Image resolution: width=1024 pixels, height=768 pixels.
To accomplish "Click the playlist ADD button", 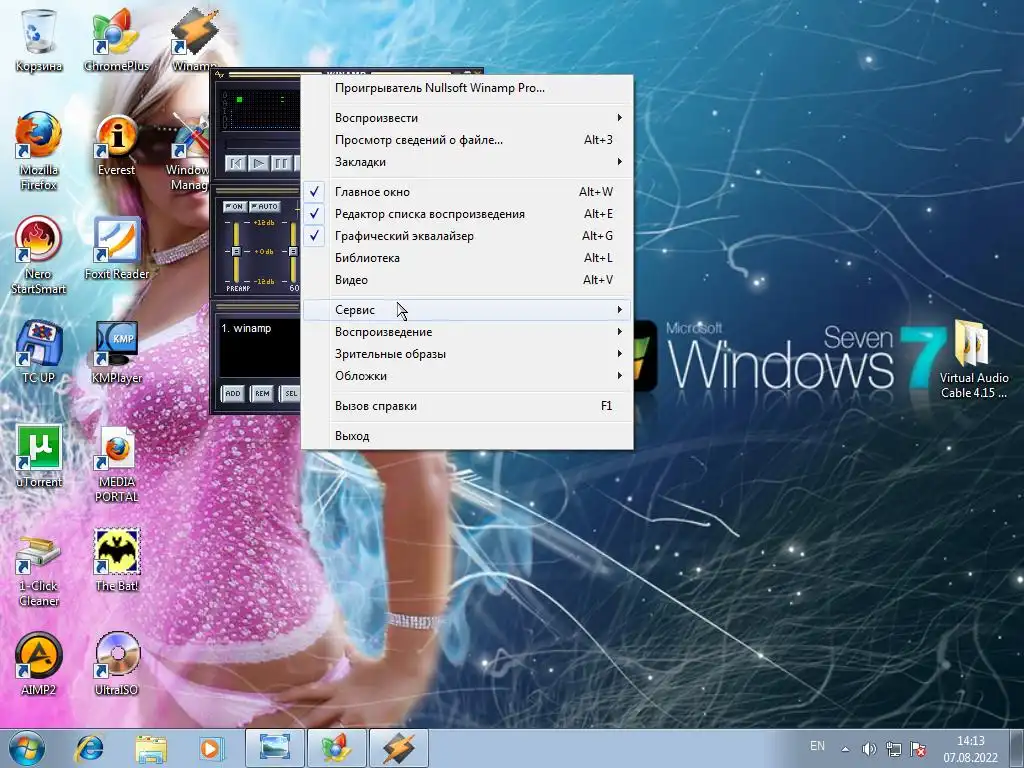I will coord(233,393).
